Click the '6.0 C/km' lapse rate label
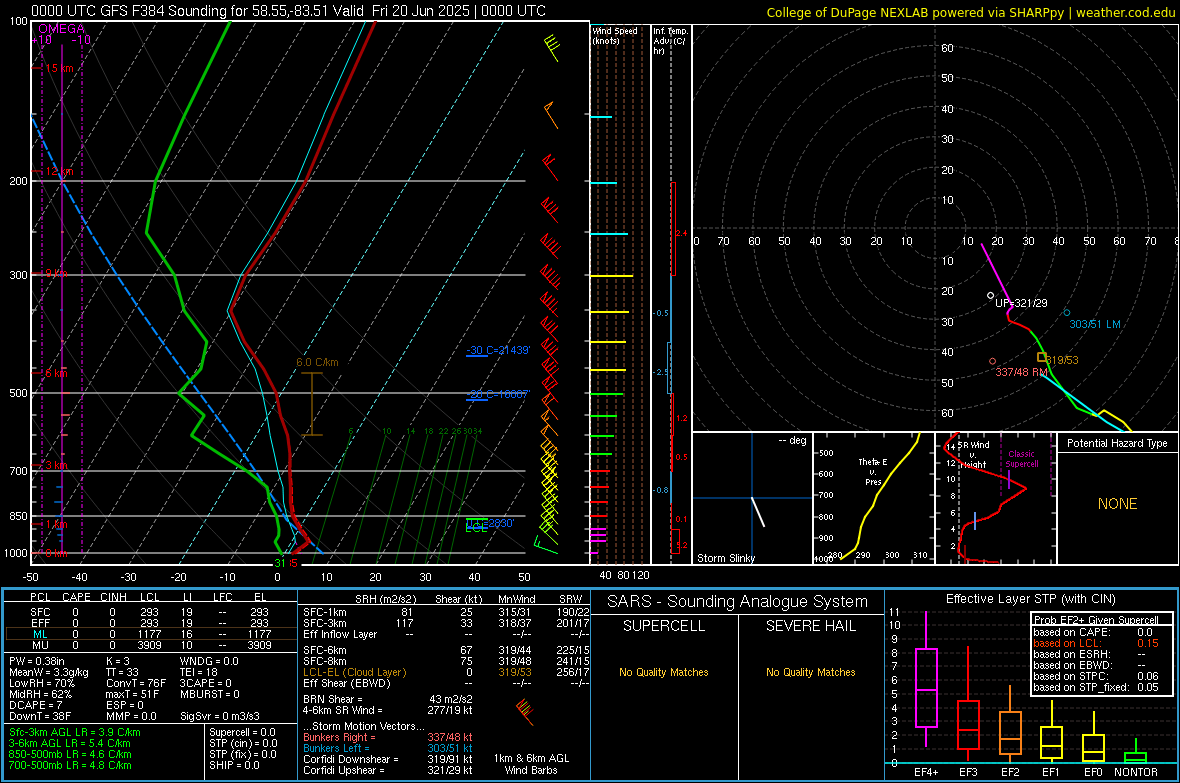This screenshot has width=1180, height=783. (x=317, y=362)
